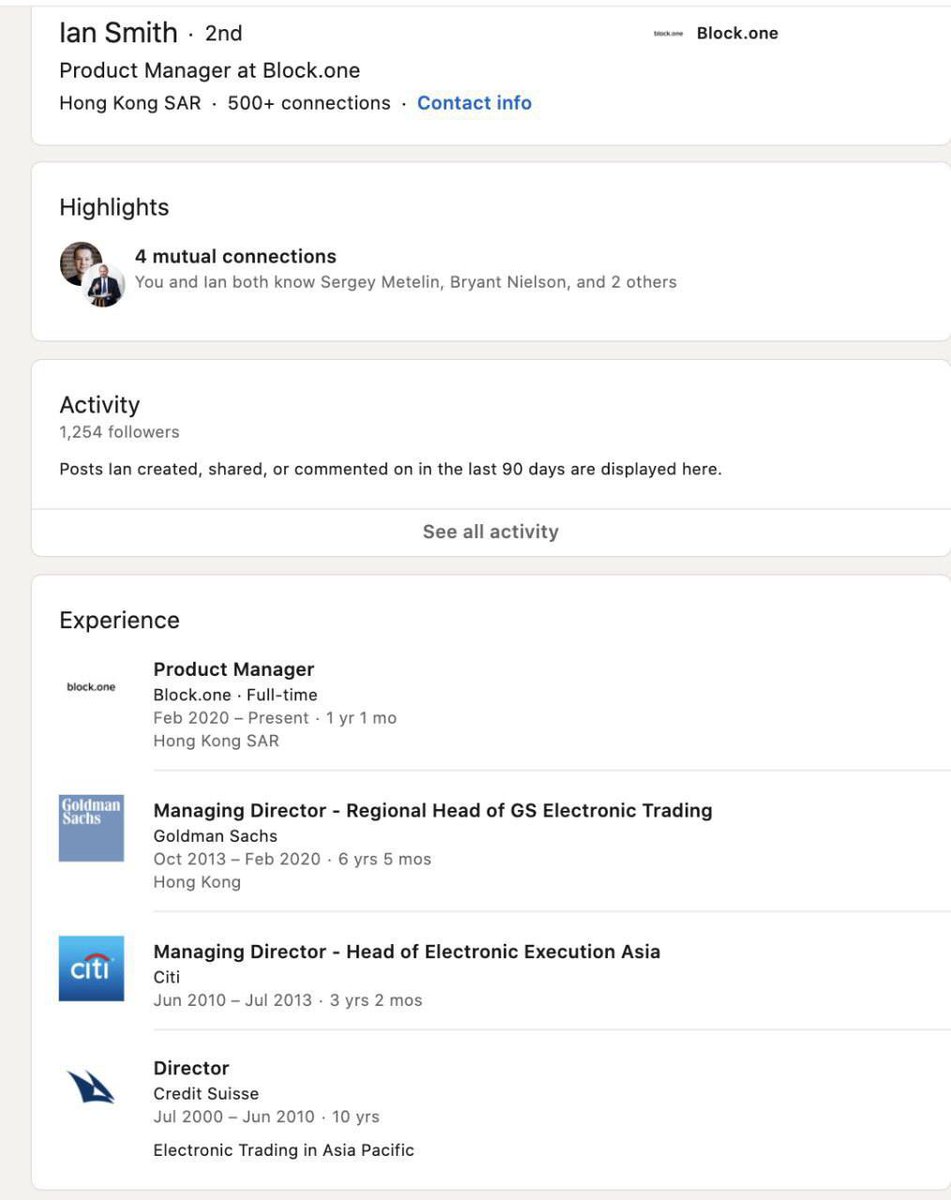Viewport: 951px width, 1200px height.
Task: Click the Managing Director Goldman Sachs job title
Action: pyautogui.click(x=433, y=810)
